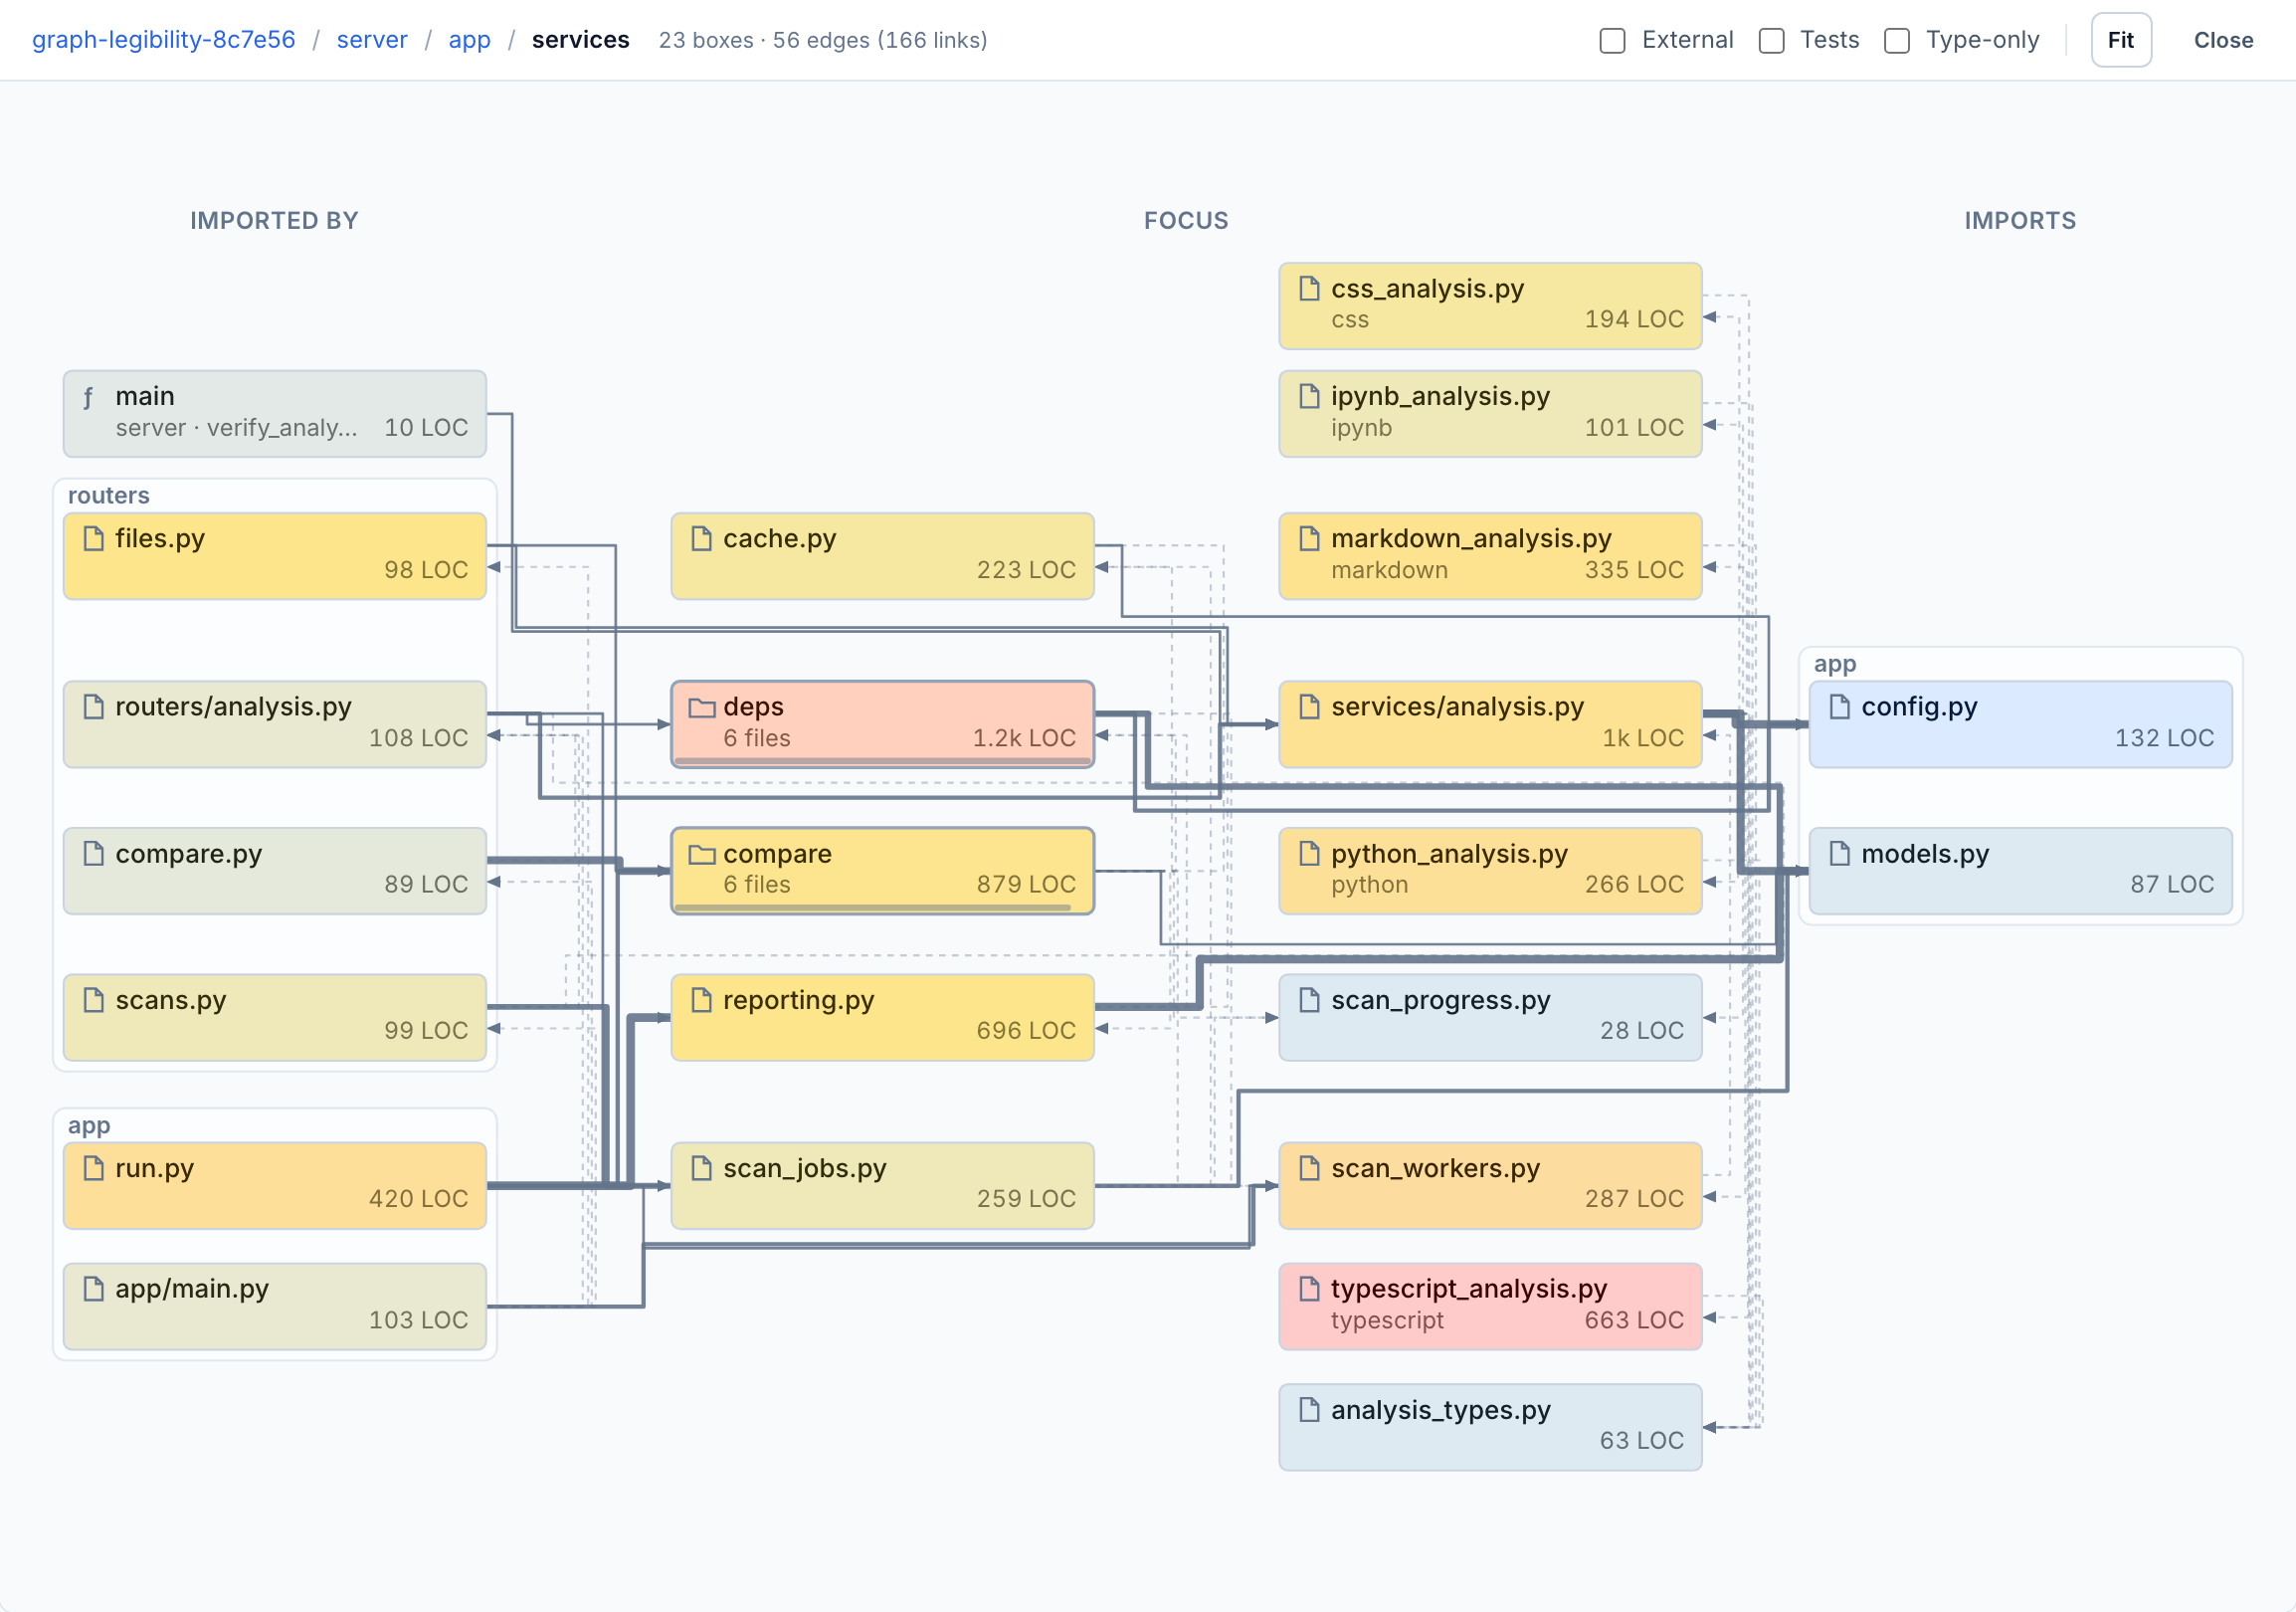Viewport: 2296px width, 1612px height.
Task: Click the file icon on run.py
Action: click(93, 1169)
